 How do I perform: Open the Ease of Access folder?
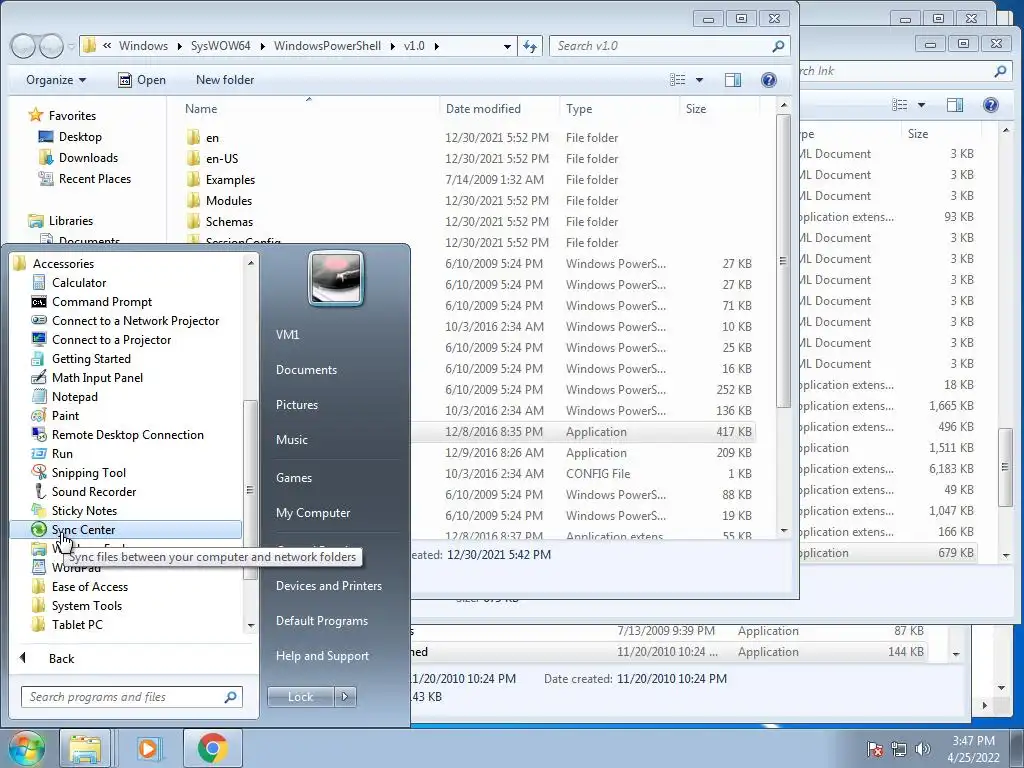tap(89, 586)
